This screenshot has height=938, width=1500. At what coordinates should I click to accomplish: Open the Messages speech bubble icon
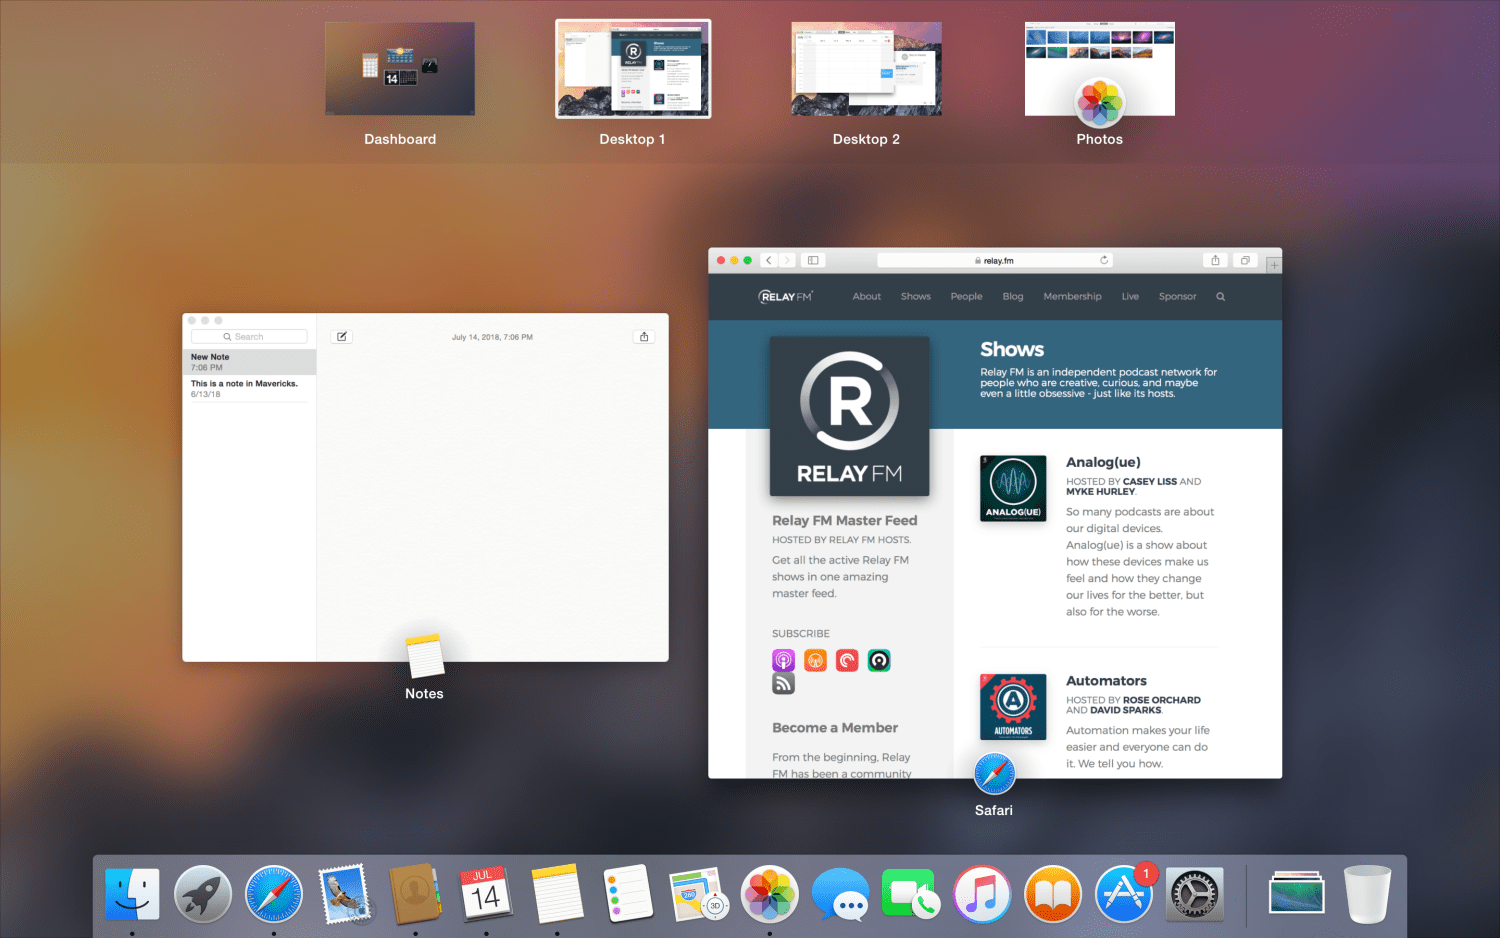point(840,893)
